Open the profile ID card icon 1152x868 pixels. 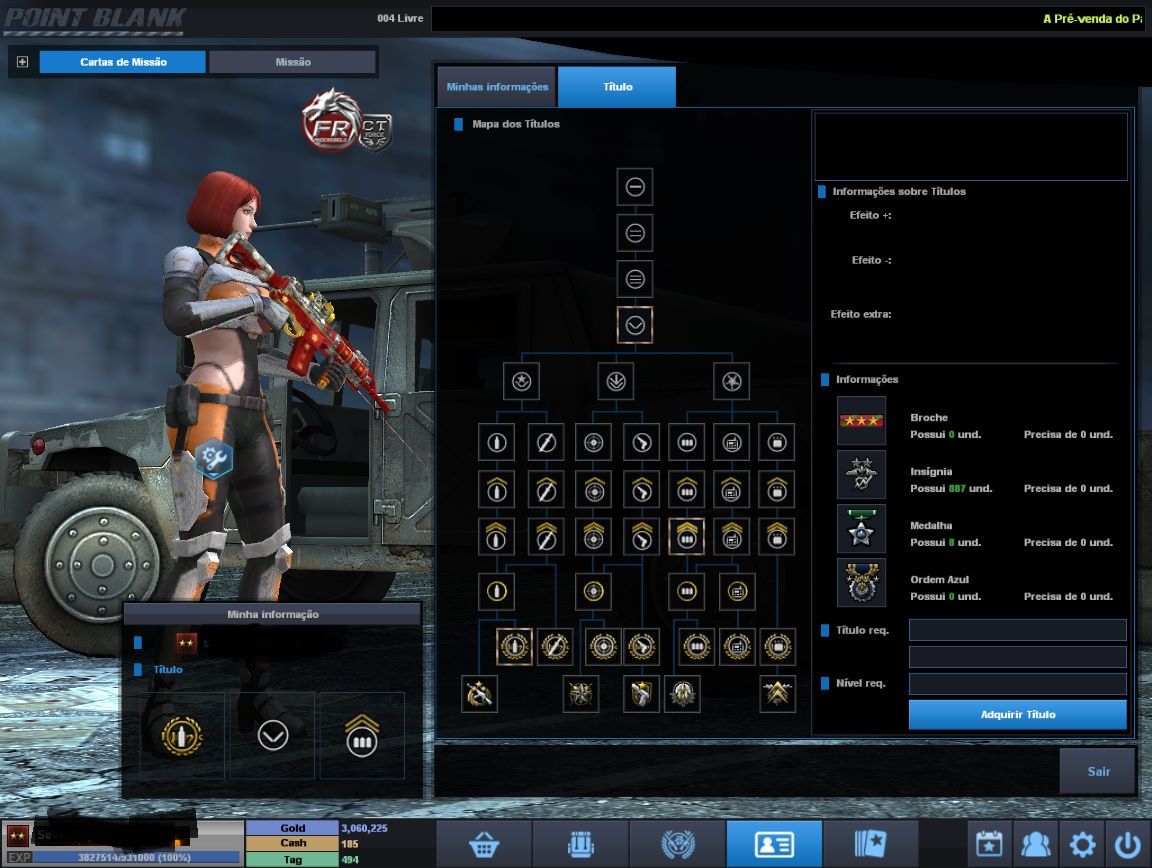[774, 844]
